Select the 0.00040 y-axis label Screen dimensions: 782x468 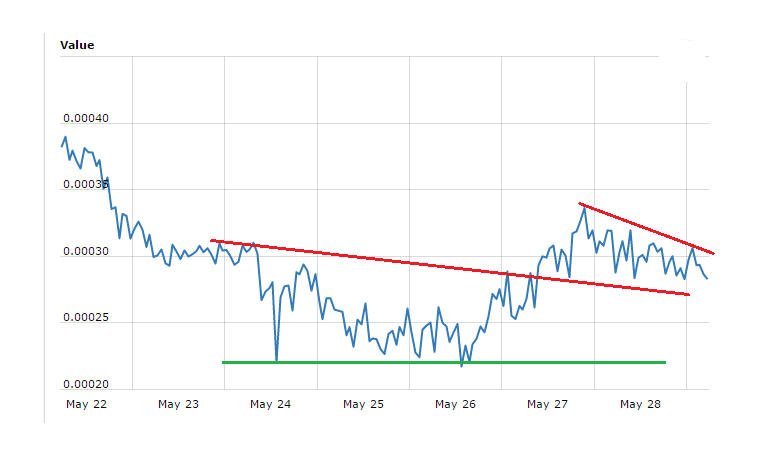(x=85, y=120)
